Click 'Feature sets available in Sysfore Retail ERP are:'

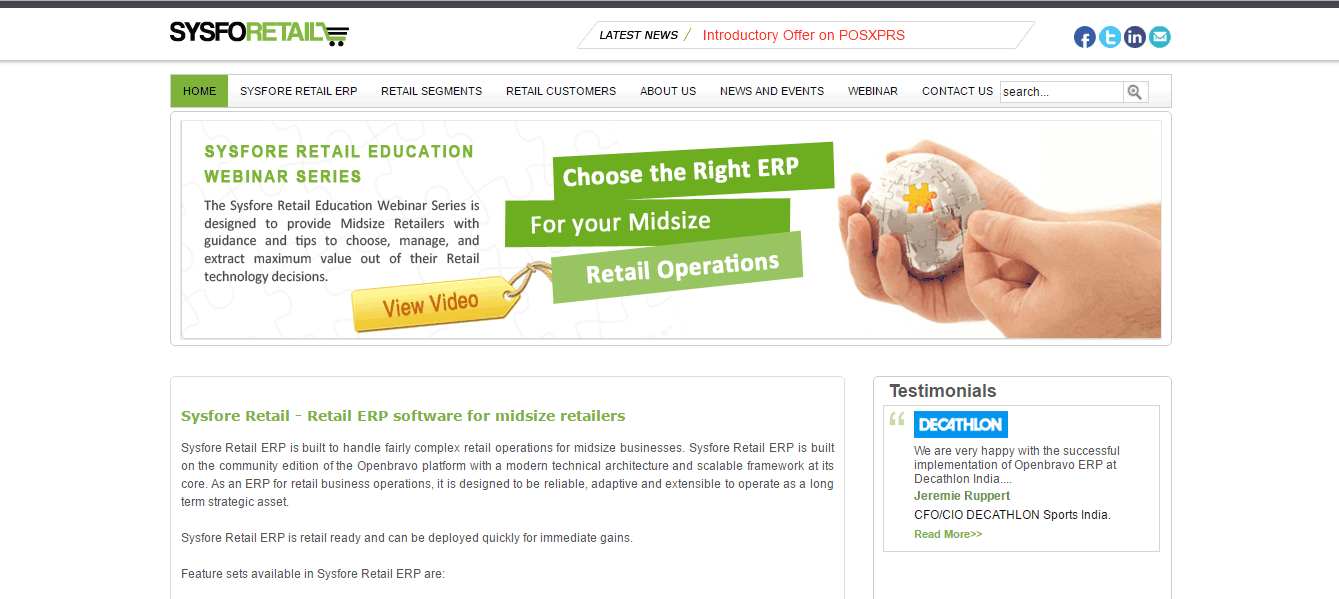click(313, 574)
